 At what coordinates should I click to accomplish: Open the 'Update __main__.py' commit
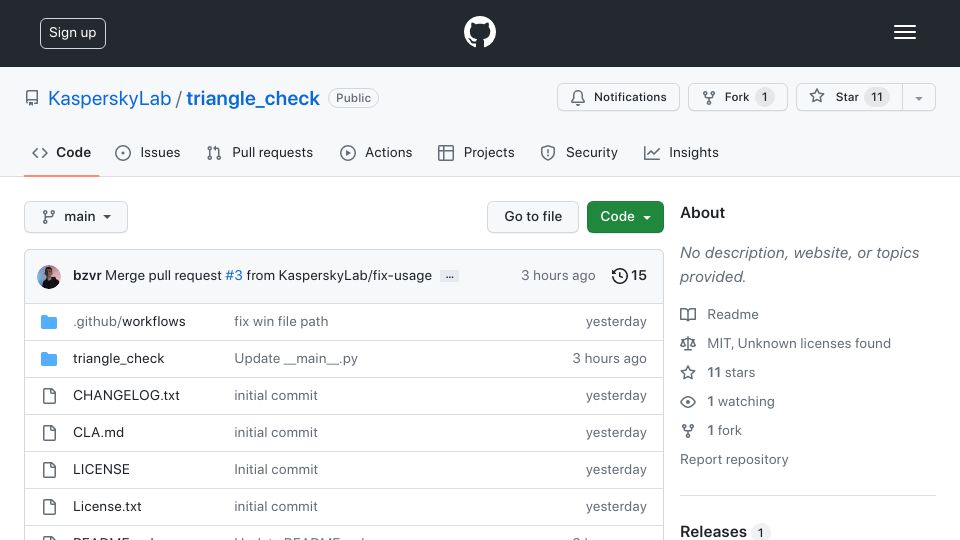point(296,359)
